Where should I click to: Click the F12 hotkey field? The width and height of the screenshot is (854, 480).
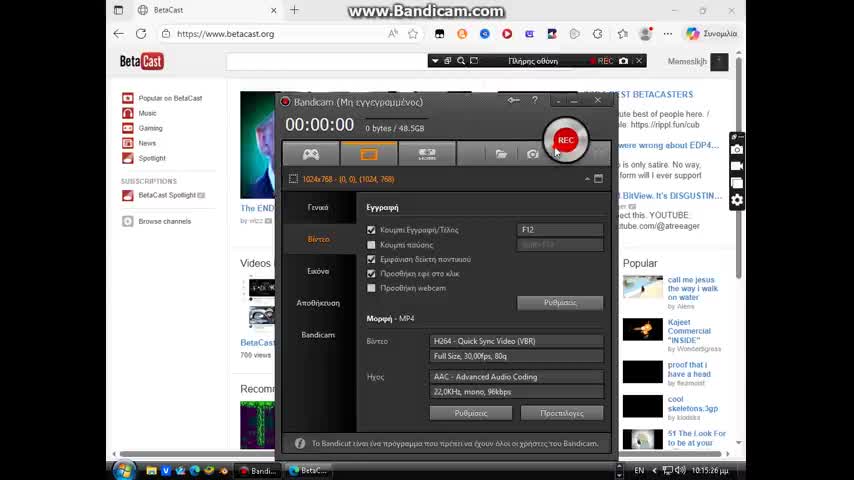click(x=560, y=230)
